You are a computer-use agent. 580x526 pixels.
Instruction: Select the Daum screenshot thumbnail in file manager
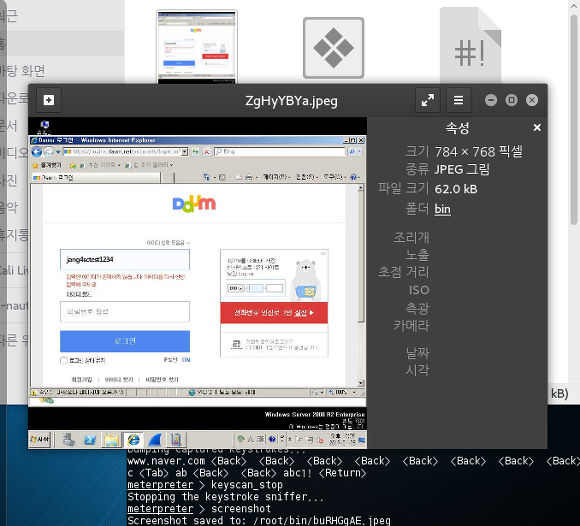click(x=196, y=47)
